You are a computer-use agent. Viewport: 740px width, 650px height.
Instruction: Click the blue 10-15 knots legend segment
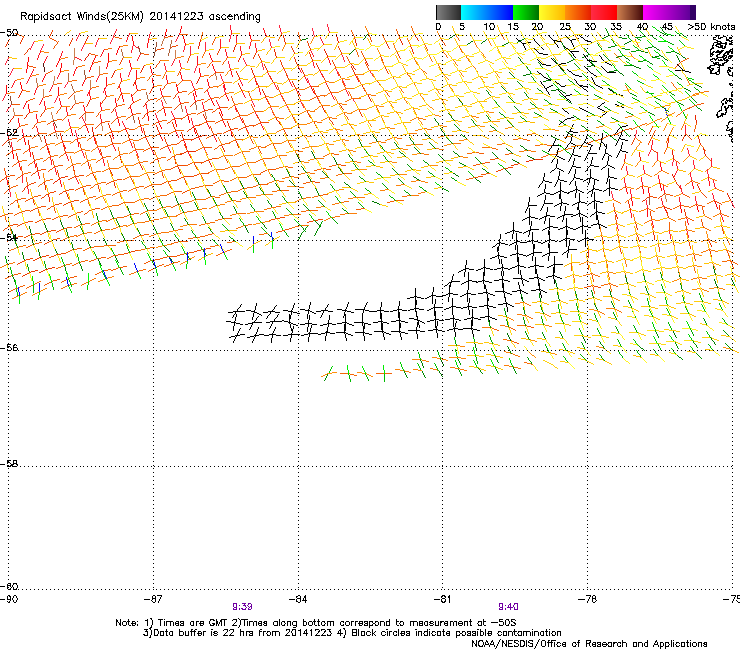coord(500,12)
